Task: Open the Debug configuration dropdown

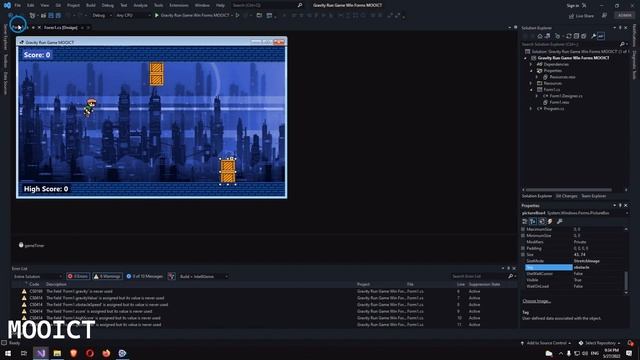Action: tap(101, 16)
